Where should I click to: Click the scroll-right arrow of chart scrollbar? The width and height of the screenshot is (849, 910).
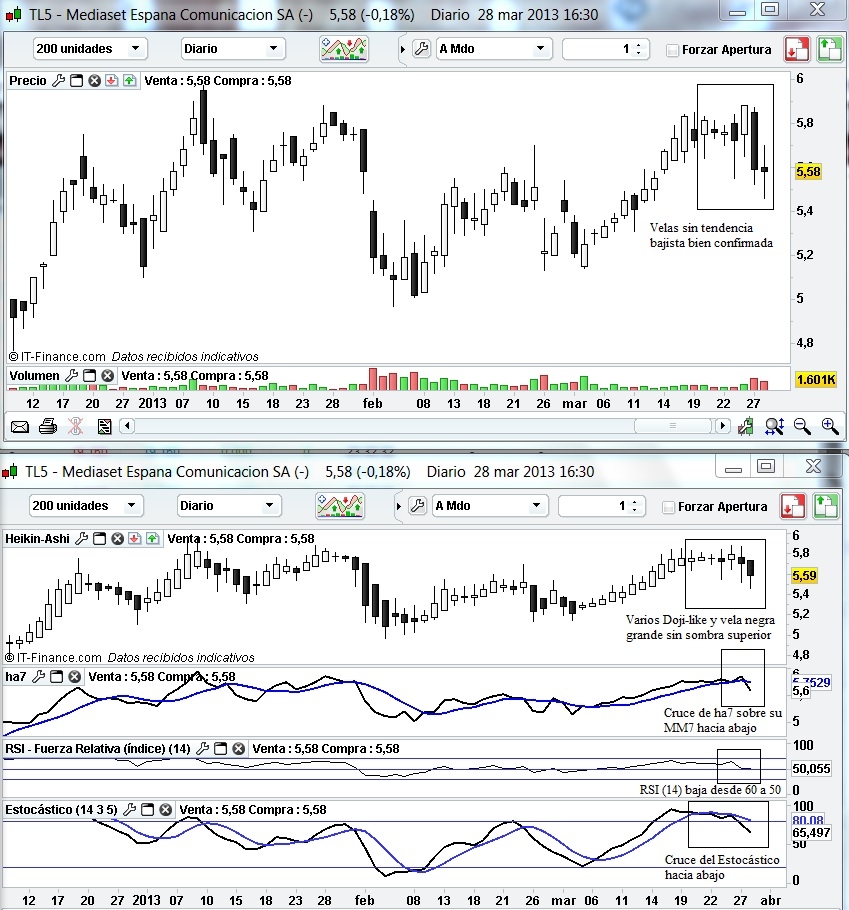coord(722,426)
